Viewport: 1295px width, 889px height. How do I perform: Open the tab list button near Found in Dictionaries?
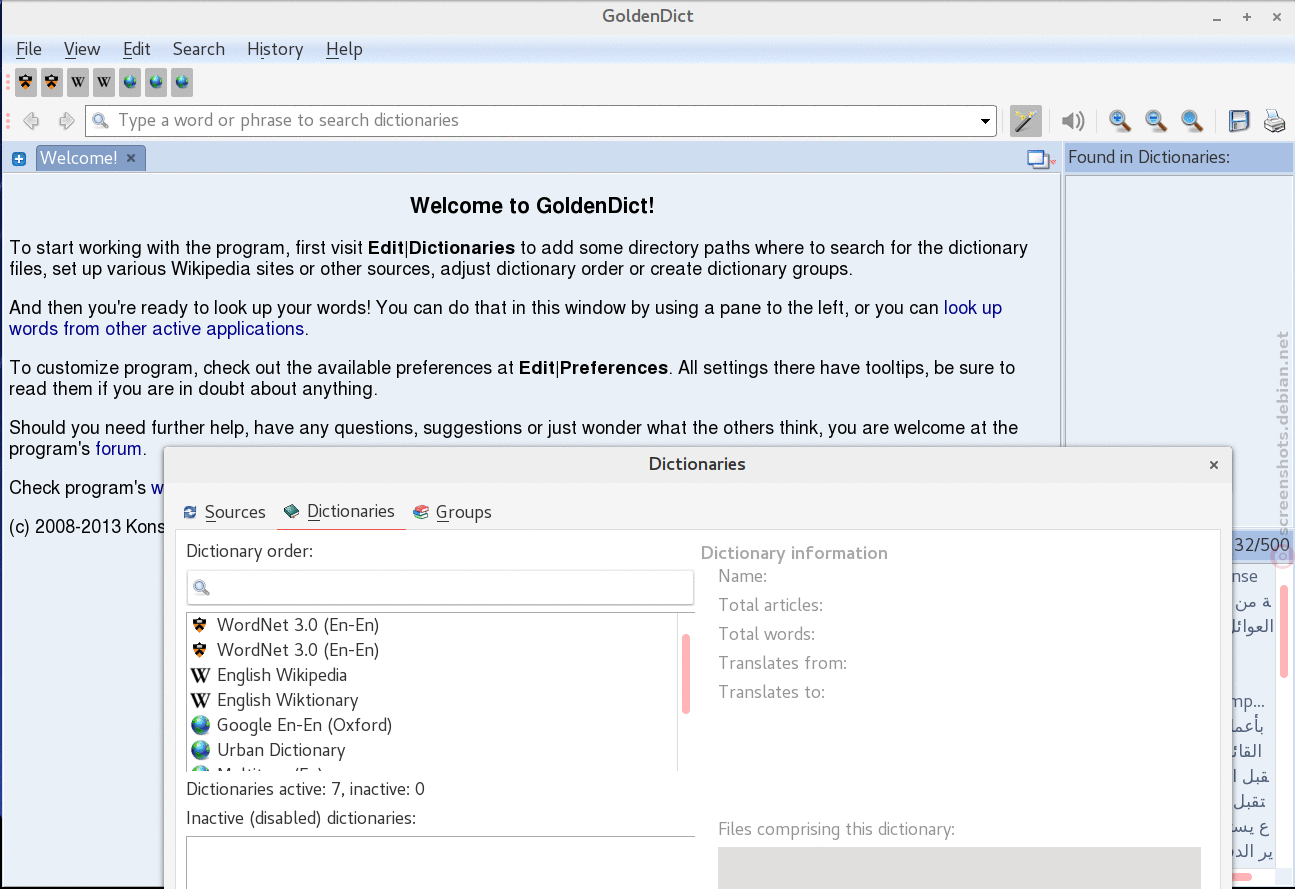click(1041, 159)
